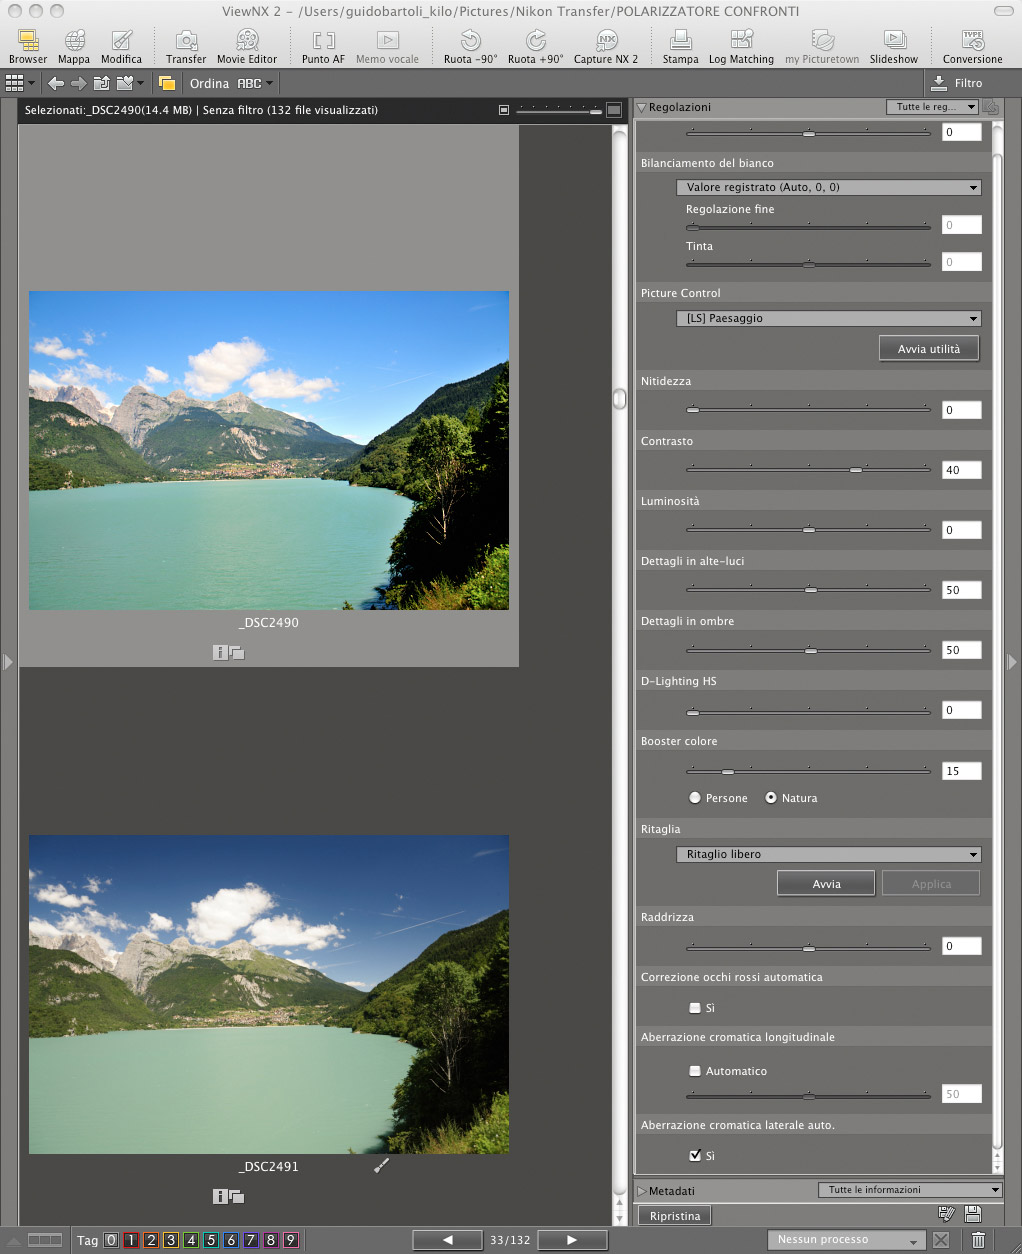This screenshot has width=1022, height=1254.
Task: Open thumbnail grid view mode menu
Action: tap(20, 83)
